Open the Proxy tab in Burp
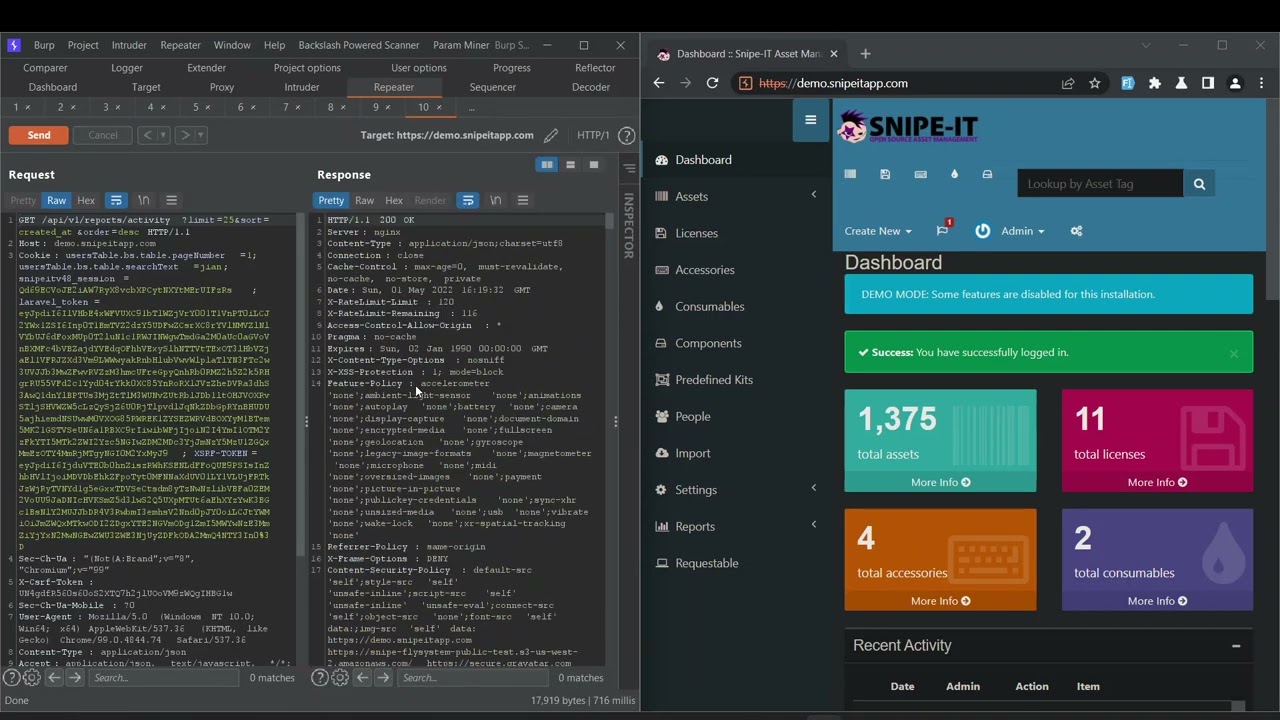 point(222,87)
